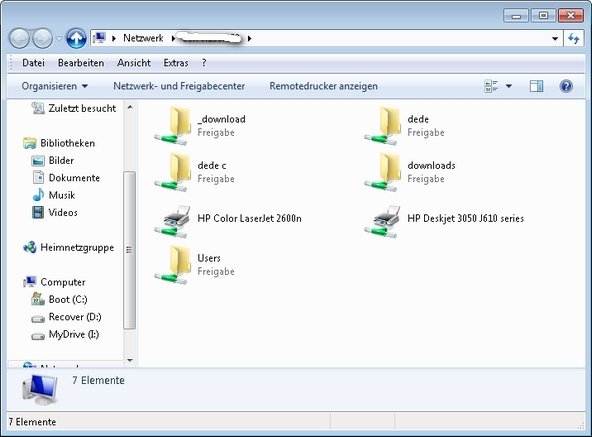Click the _download shared folder icon
Image resolution: width=592 pixels, height=437 pixels.
pos(173,126)
